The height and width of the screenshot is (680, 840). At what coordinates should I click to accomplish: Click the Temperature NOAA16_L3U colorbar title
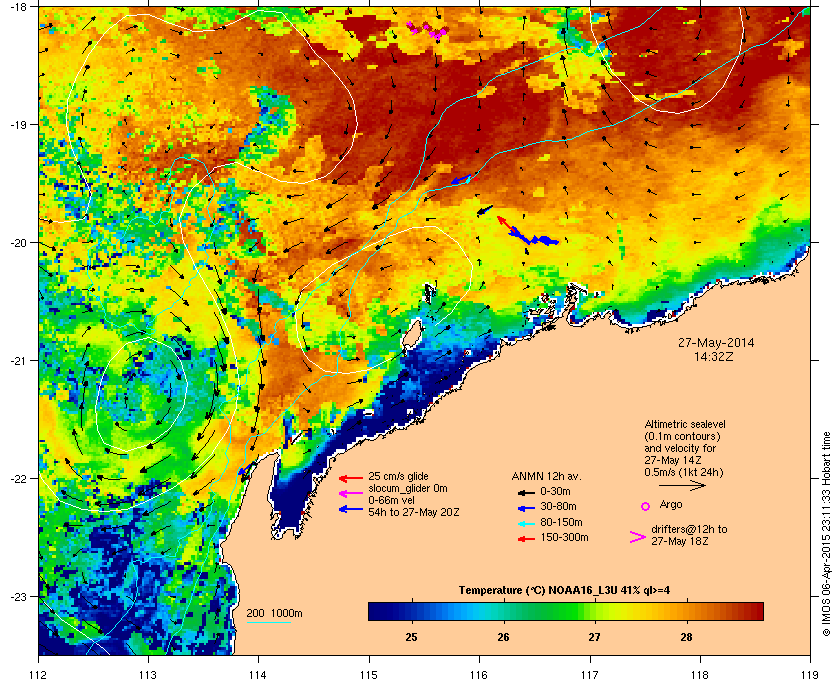click(564, 591)
